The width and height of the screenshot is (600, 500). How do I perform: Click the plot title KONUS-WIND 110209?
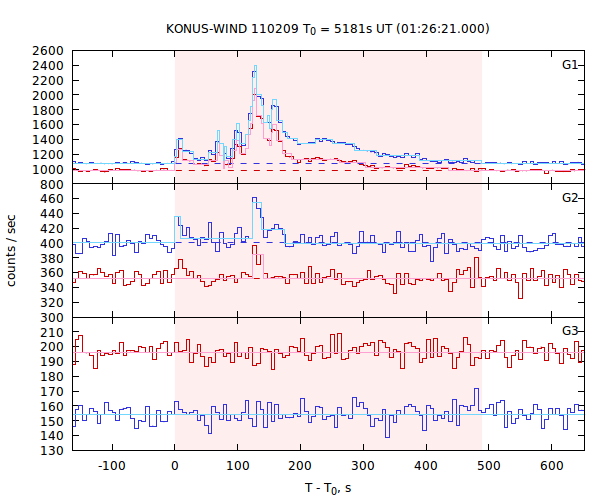pos(328,29)
